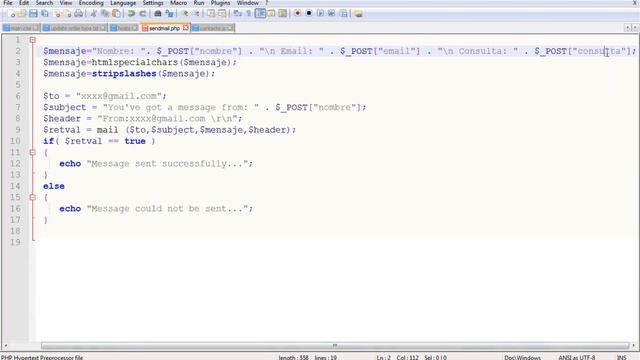Click "Message sent successfully..." string
The width and height of the screenshot is (640, 360).
[x=167, y=163]
